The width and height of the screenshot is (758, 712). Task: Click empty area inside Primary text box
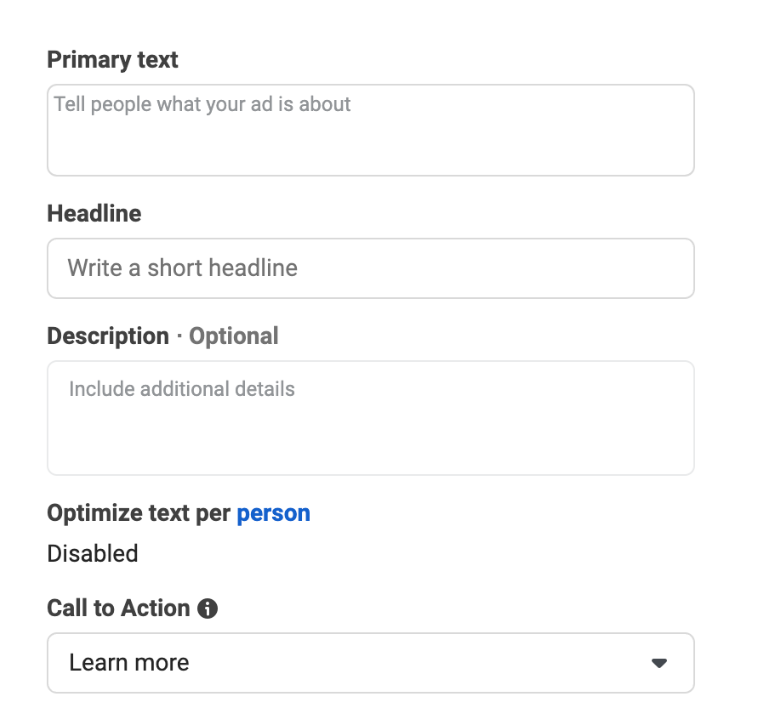tap(371, 147)
